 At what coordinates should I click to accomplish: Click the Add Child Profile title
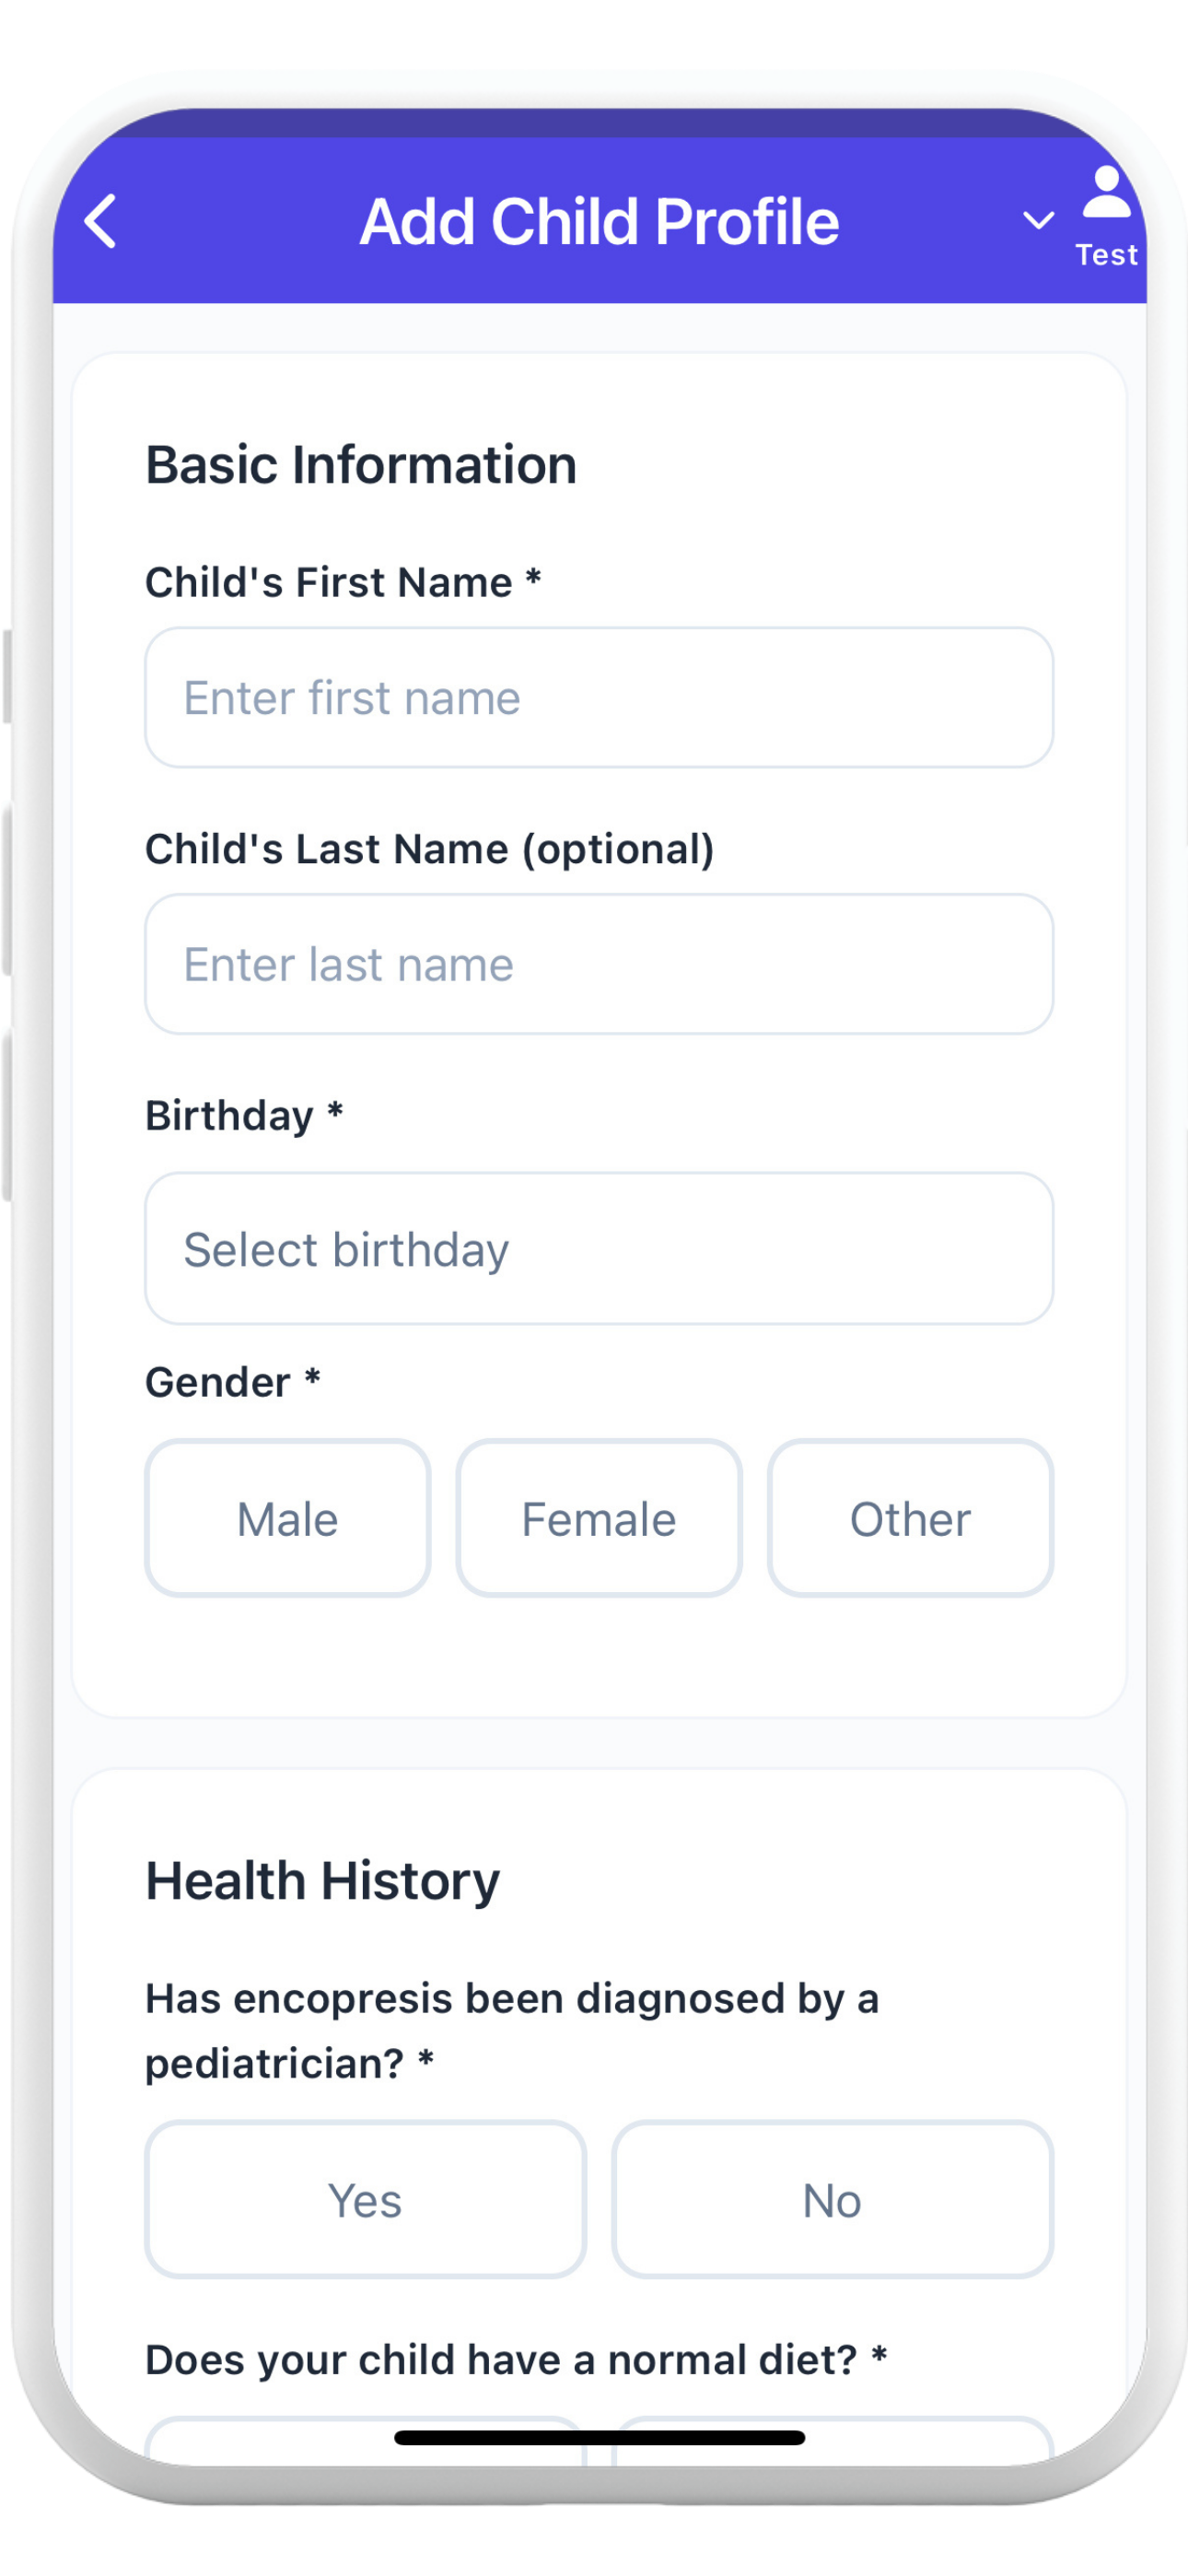coord(599,221)
